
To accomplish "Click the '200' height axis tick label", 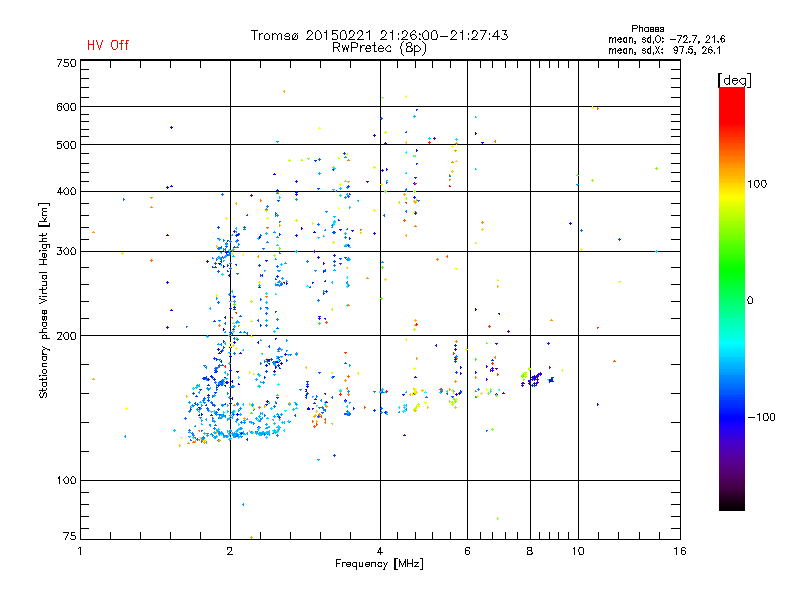I will (66, 336).
